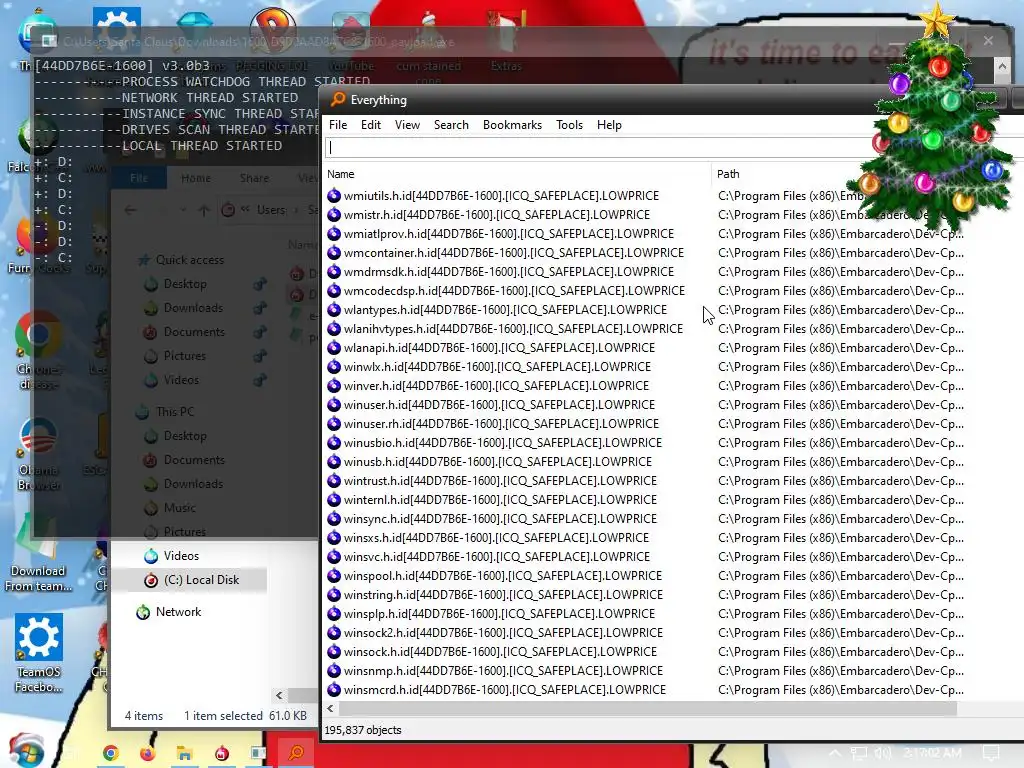
Task: Open the TeamOS Facebook desktop shortcut
Action: (39, 652)
